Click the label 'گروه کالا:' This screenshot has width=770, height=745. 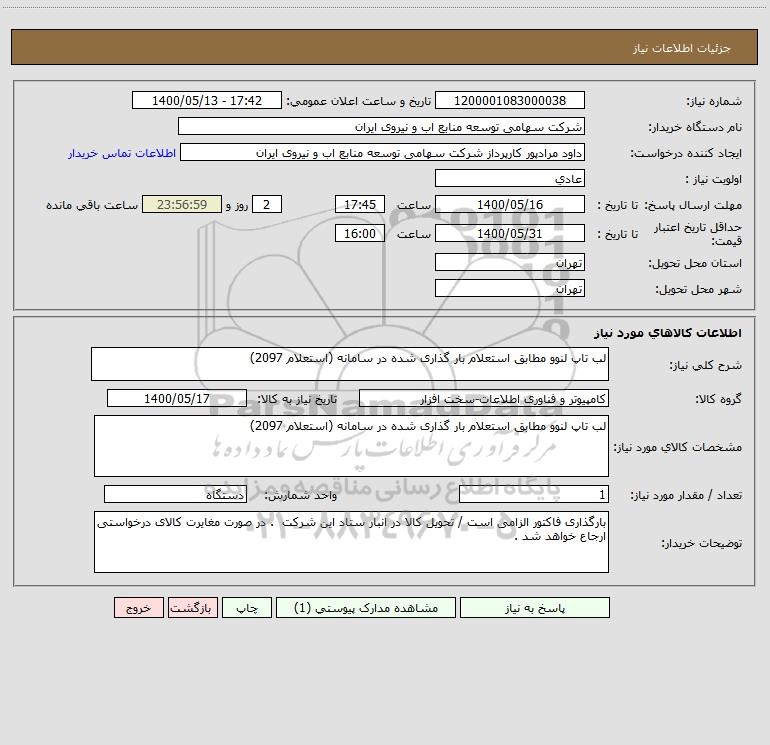tap(718, 399)
